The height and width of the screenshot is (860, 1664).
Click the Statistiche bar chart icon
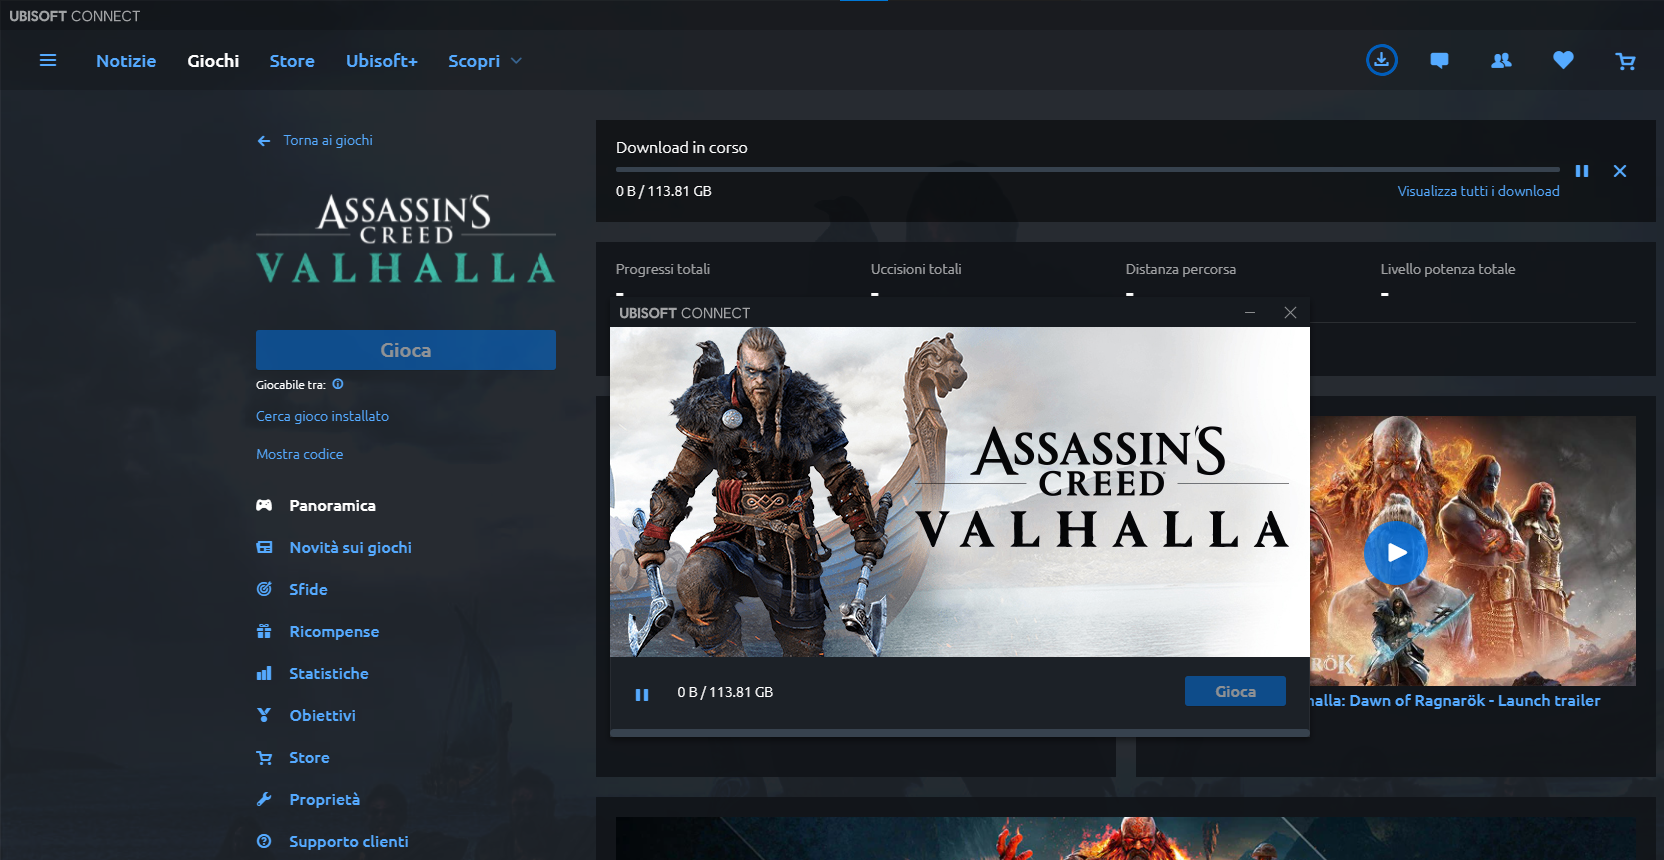click(x=264, y=674)
